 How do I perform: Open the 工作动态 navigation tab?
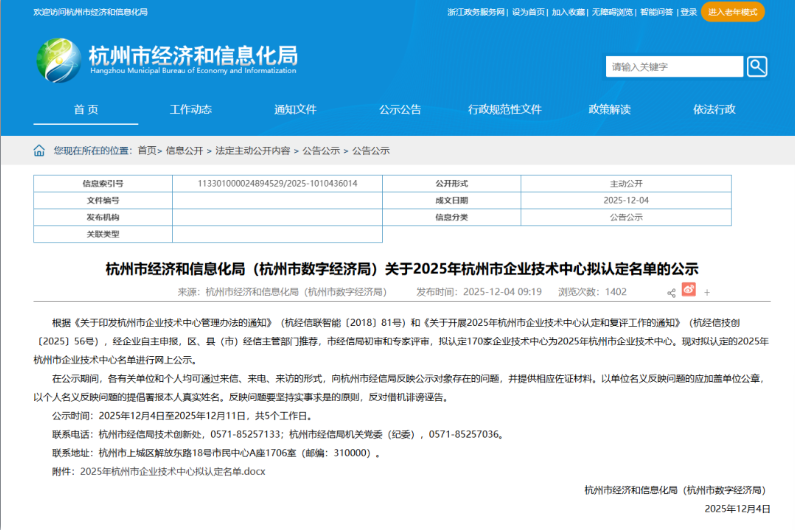[x=190, y=109]
